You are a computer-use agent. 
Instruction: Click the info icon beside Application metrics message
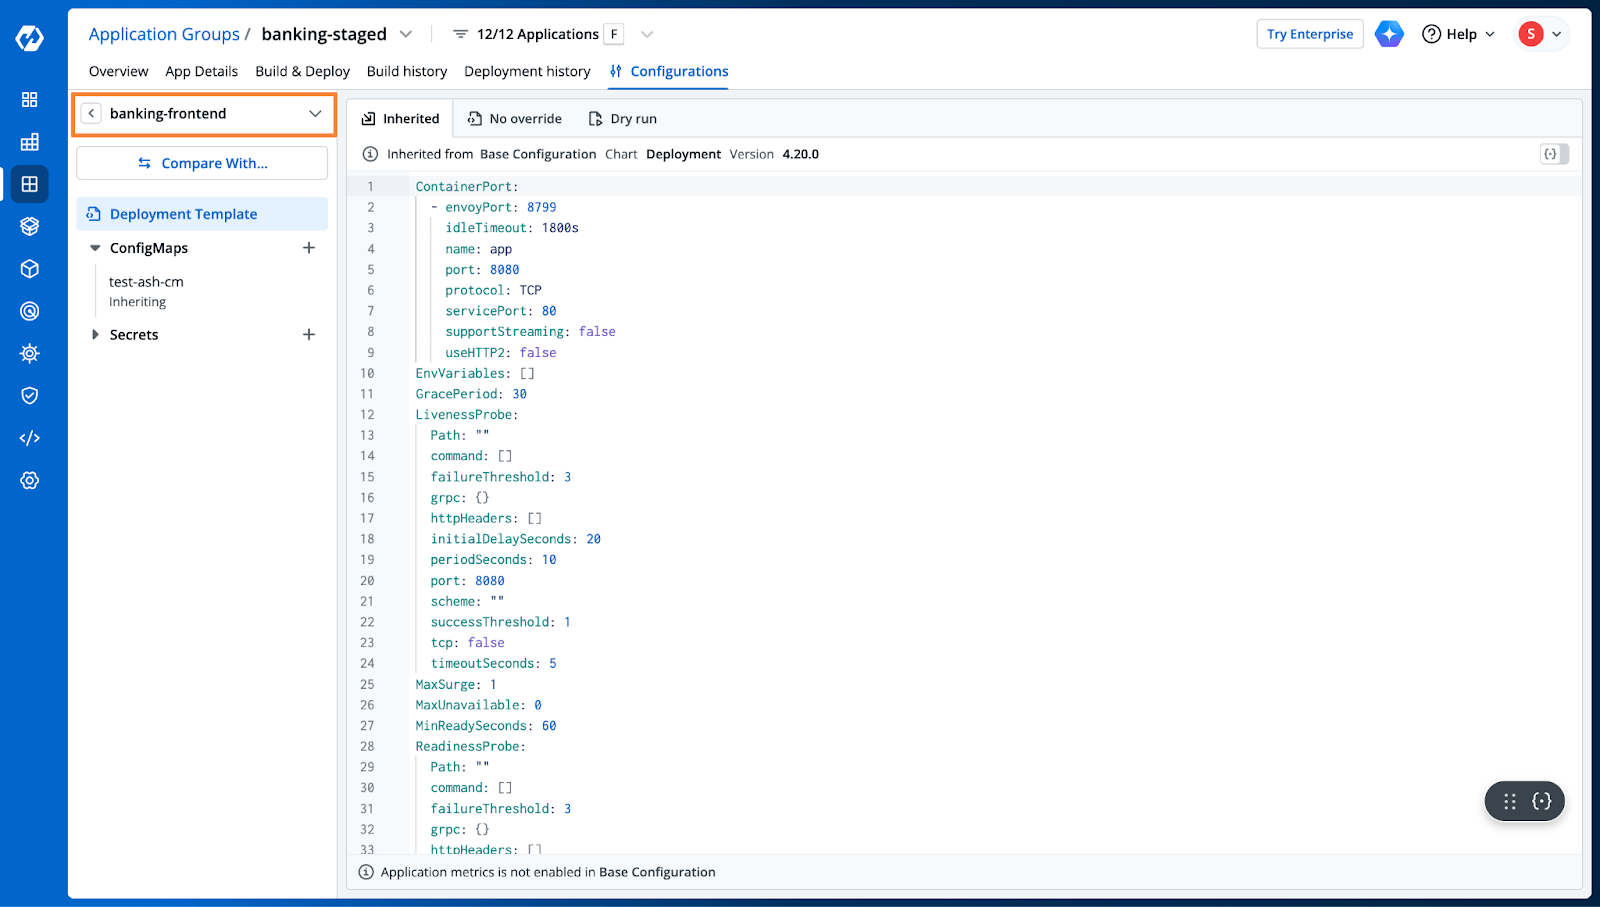[366, 872]
